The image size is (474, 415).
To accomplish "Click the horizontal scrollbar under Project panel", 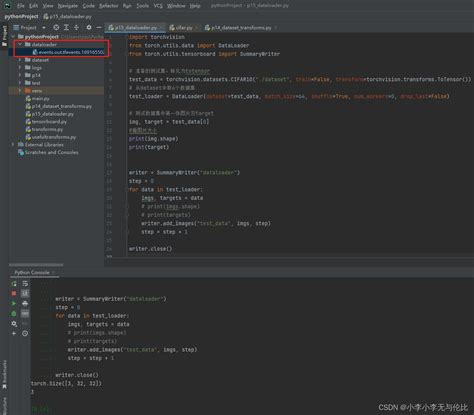I will [x=36, y=265].
